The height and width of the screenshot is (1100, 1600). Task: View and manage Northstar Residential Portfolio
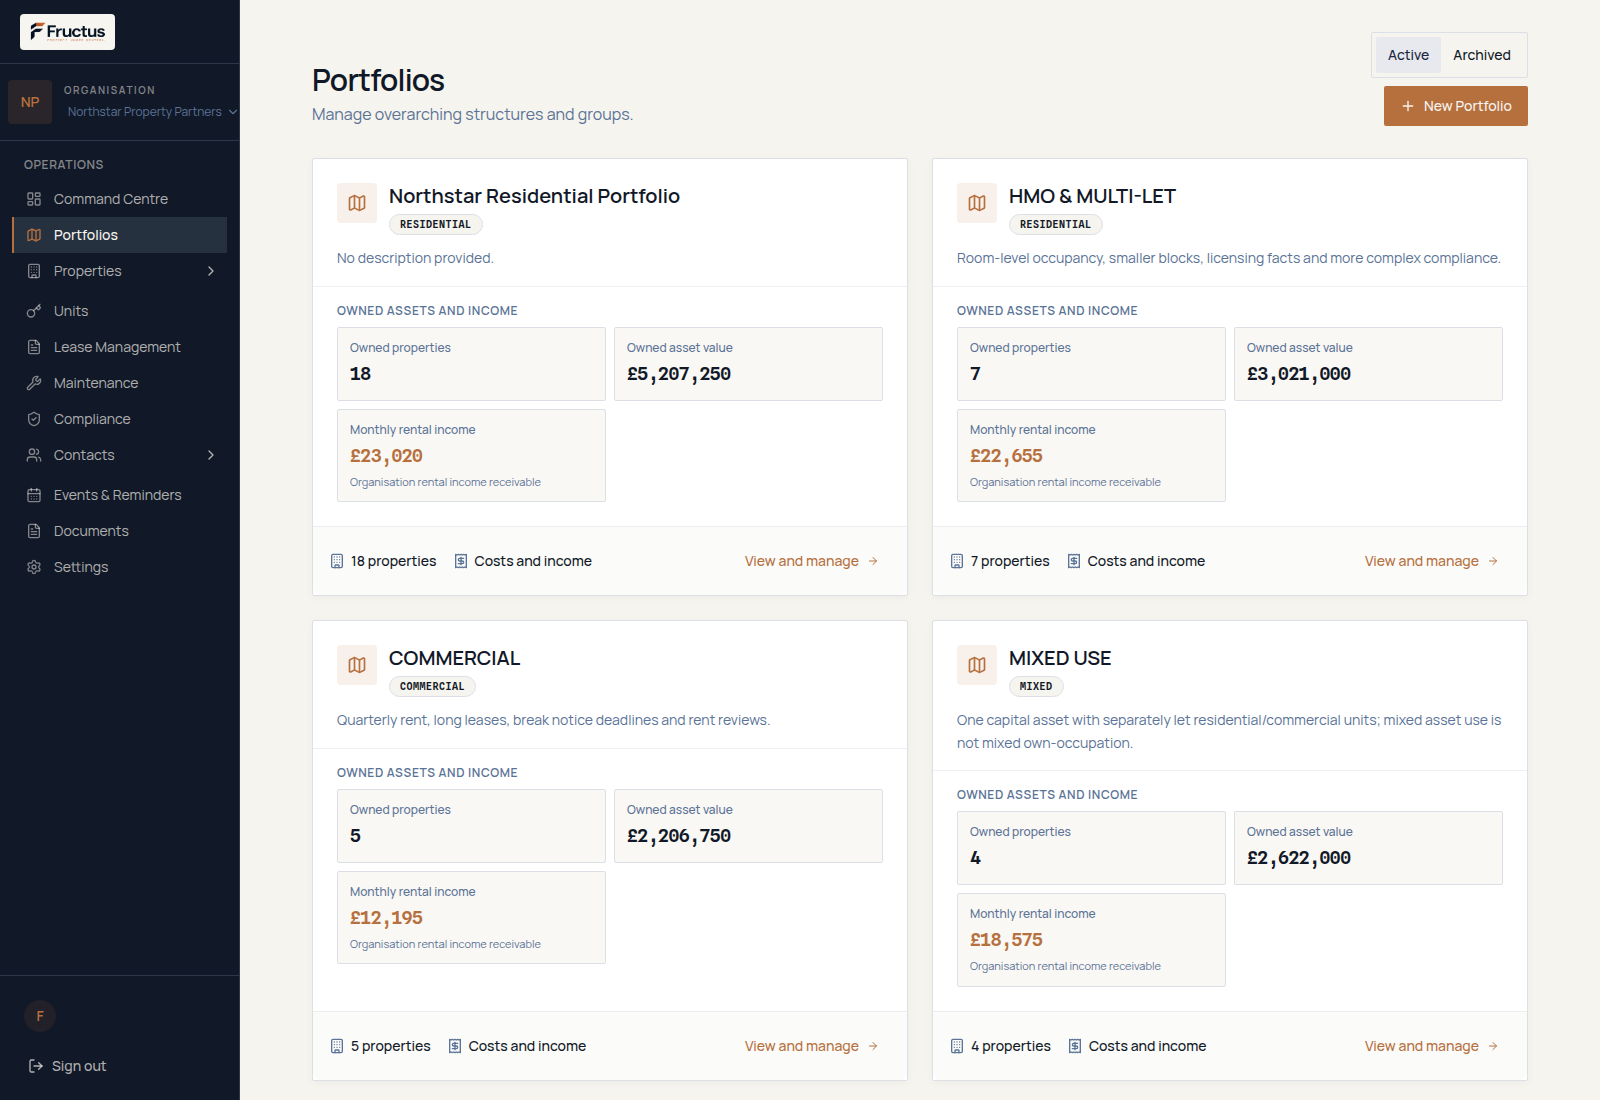(x=811, y=561)
